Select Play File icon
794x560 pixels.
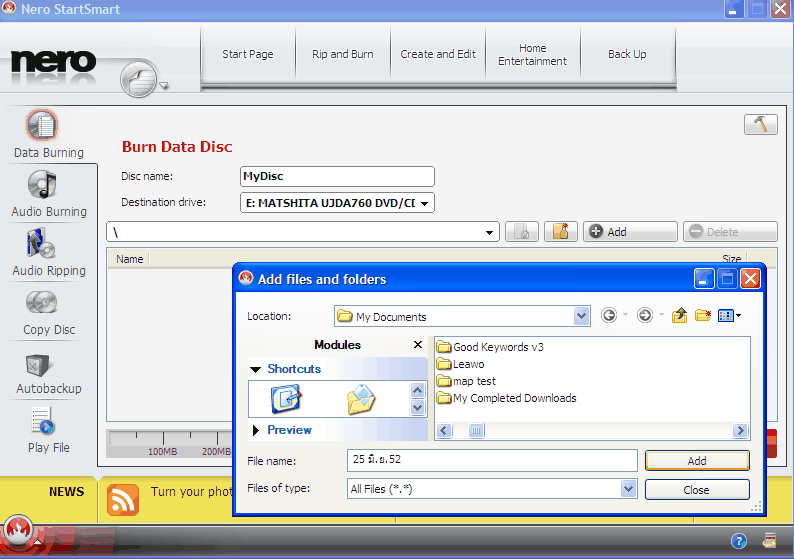pos(43,421)
